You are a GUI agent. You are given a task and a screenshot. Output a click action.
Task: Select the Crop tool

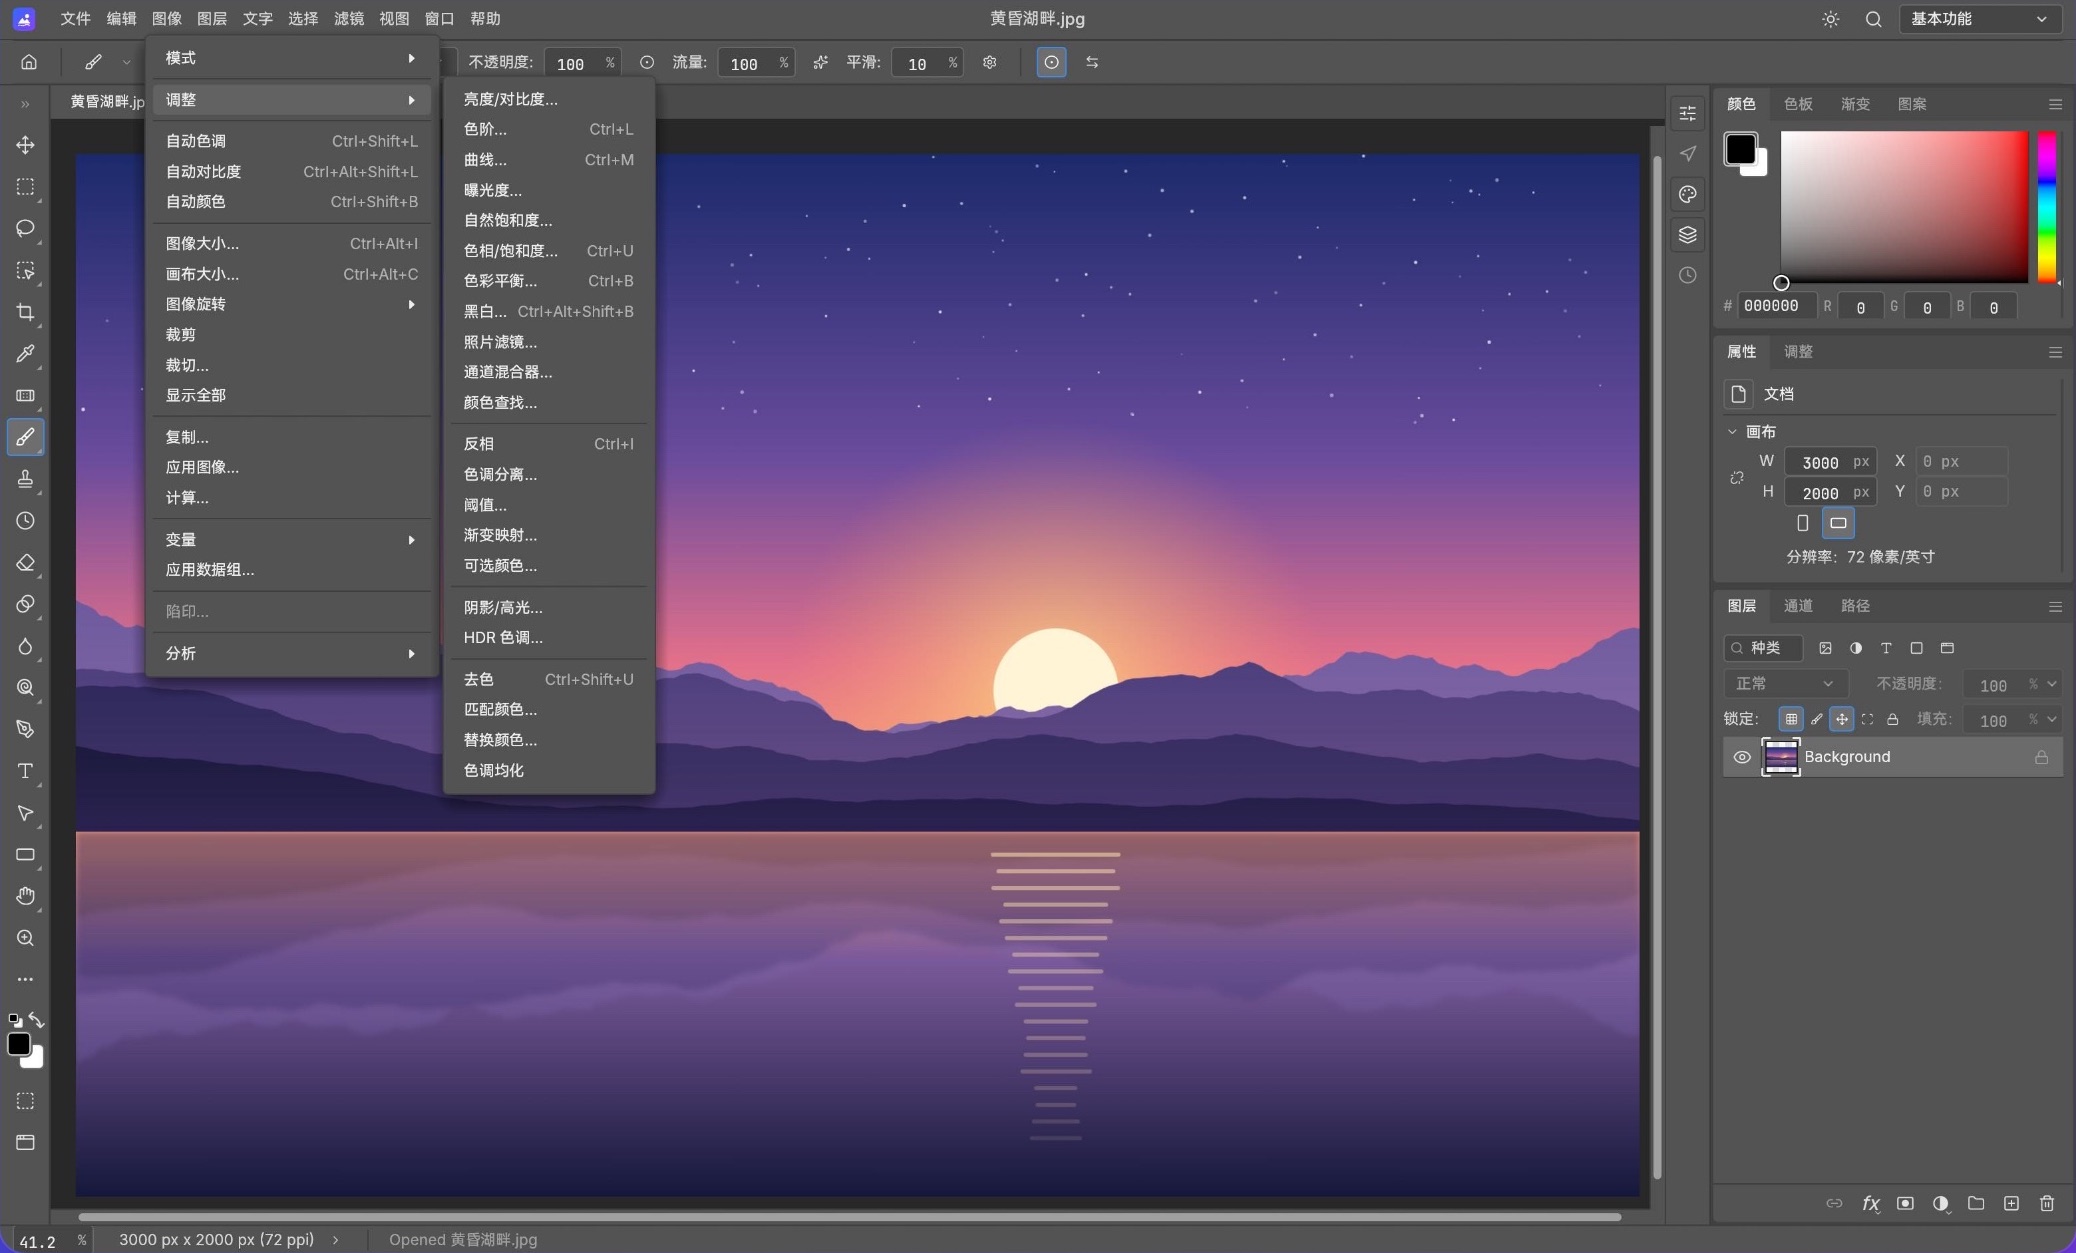pyautogui.click(x=25, y=312)
